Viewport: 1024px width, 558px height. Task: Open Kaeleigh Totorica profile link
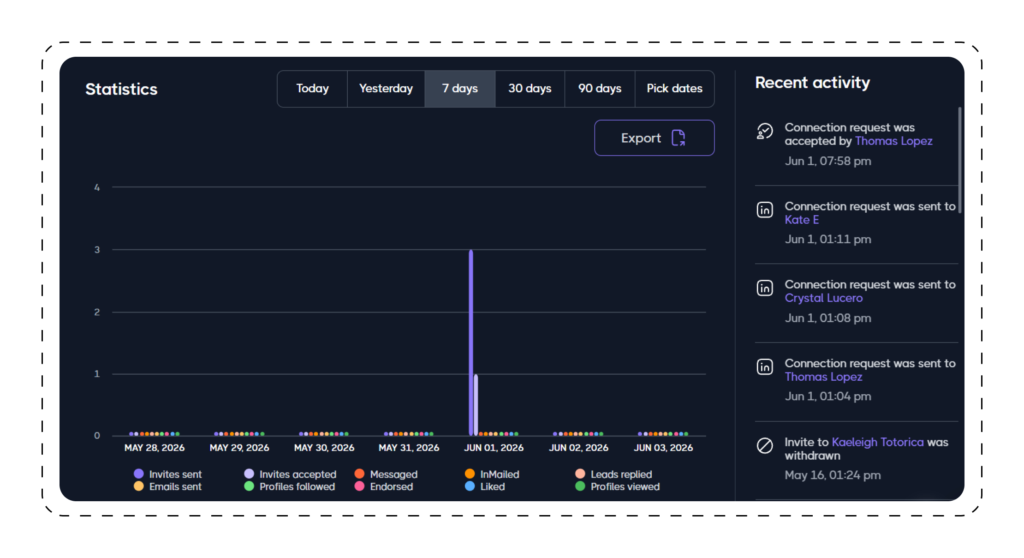pos(877,442)
